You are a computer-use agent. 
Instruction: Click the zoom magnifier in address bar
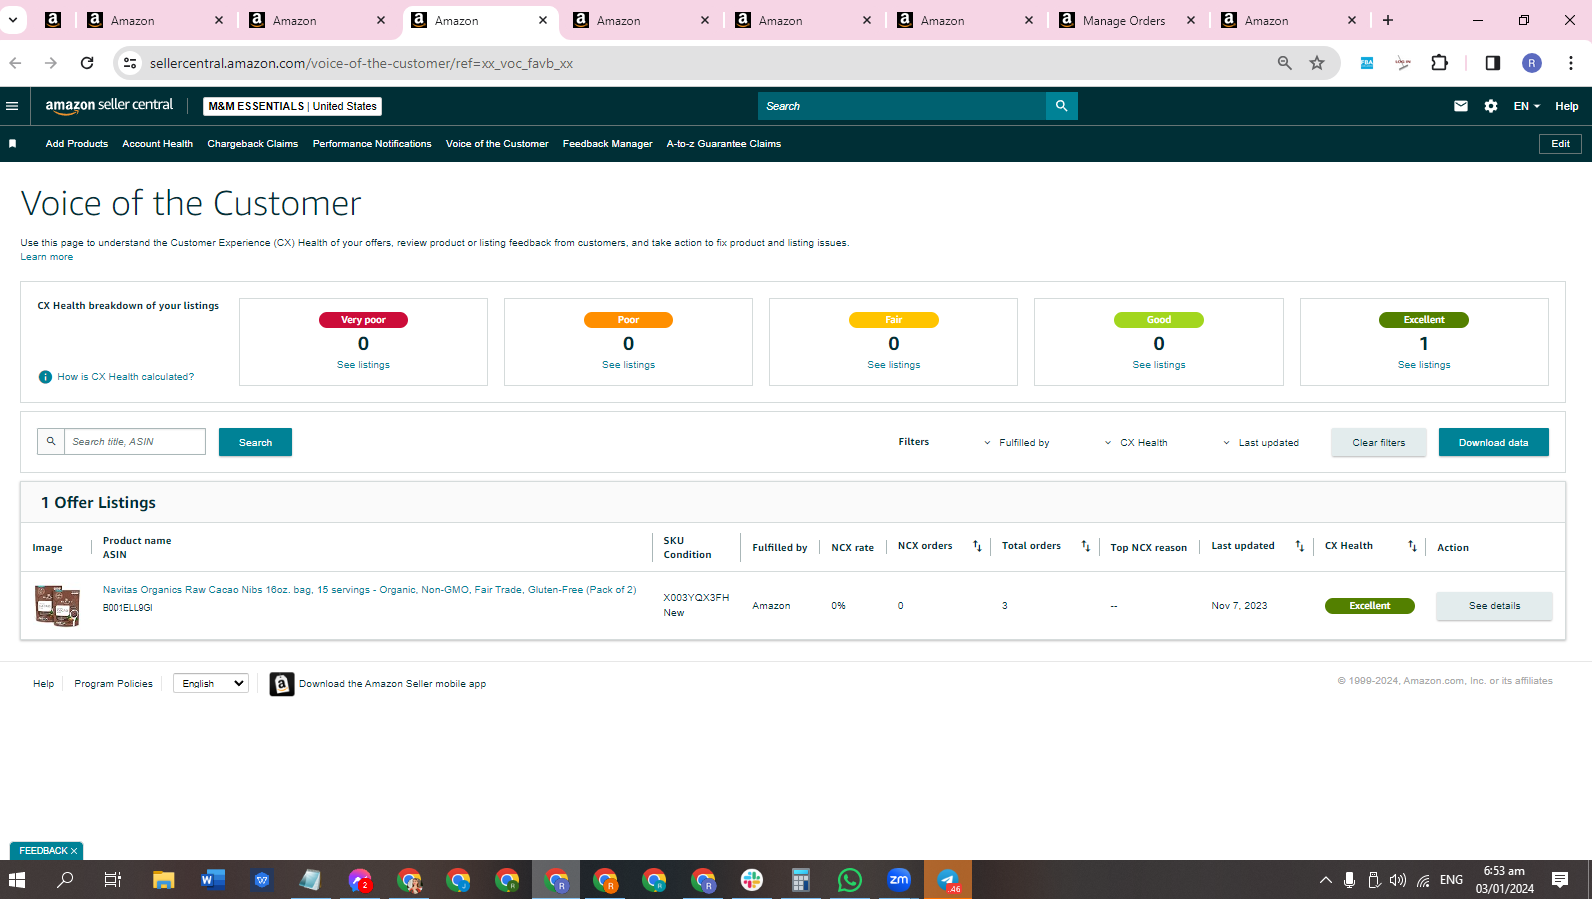(x=1285, y=63)
